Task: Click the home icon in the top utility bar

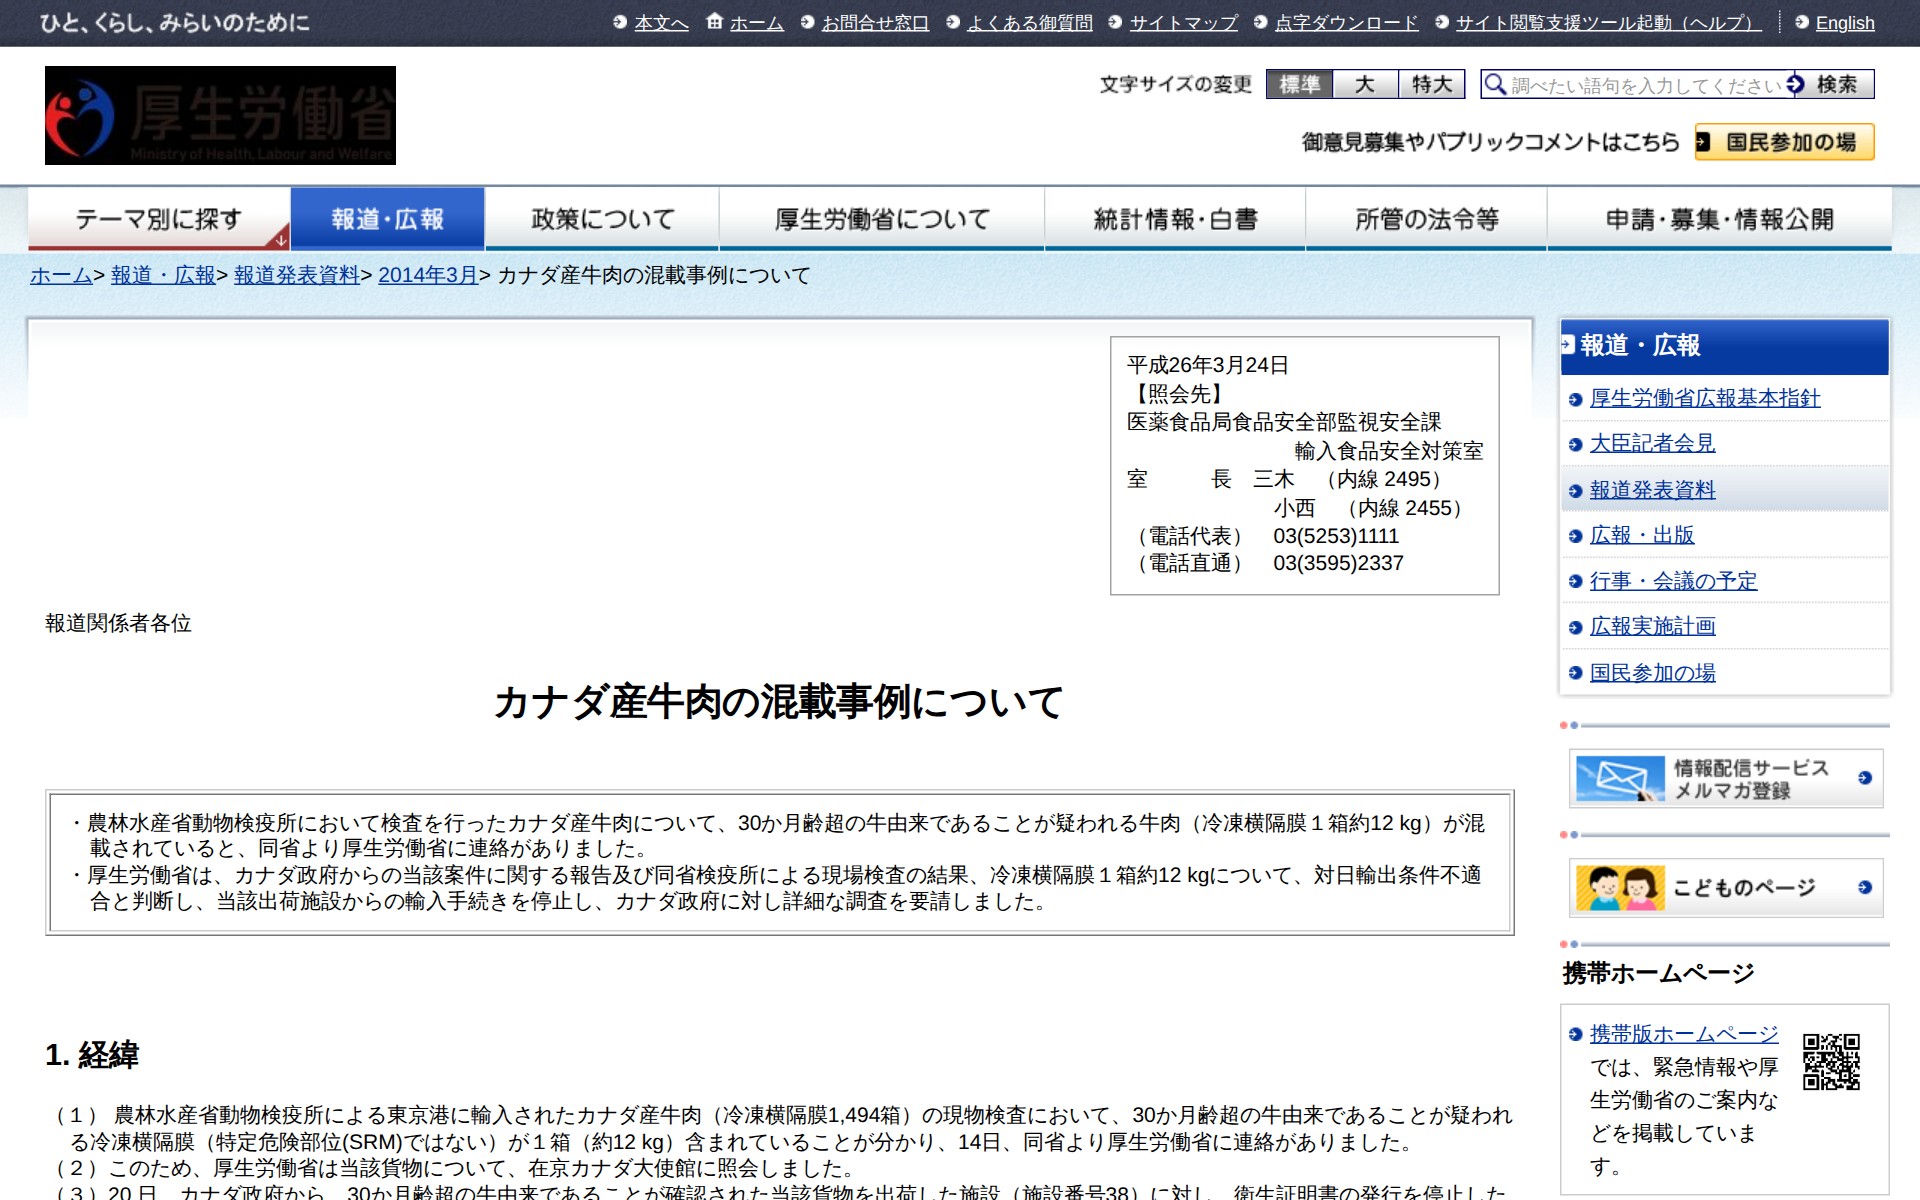Action: (x=712, y=21)
